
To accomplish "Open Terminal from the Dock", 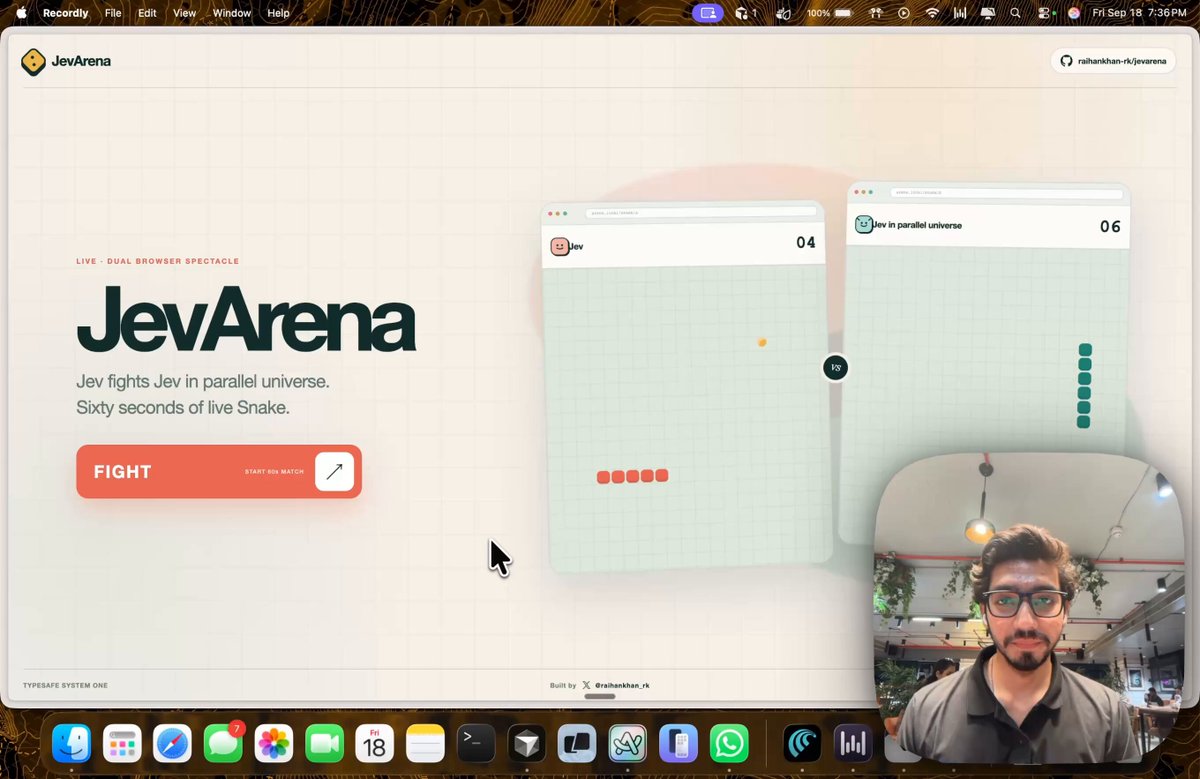I will [x=476, y=743].
